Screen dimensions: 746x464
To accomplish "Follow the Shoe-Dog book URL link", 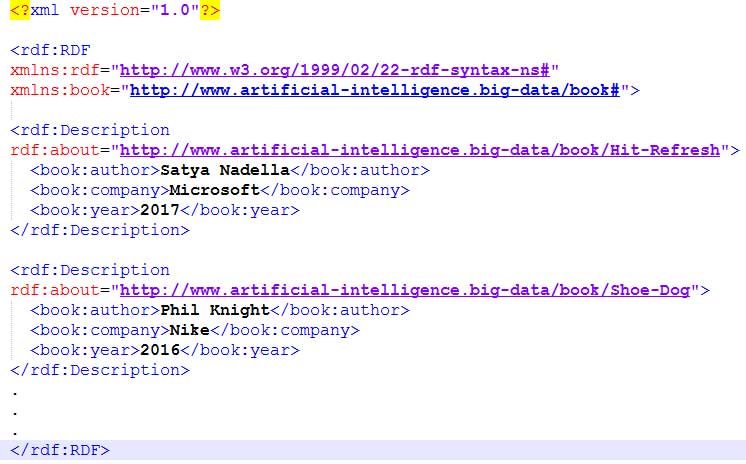I will [405, 290].
